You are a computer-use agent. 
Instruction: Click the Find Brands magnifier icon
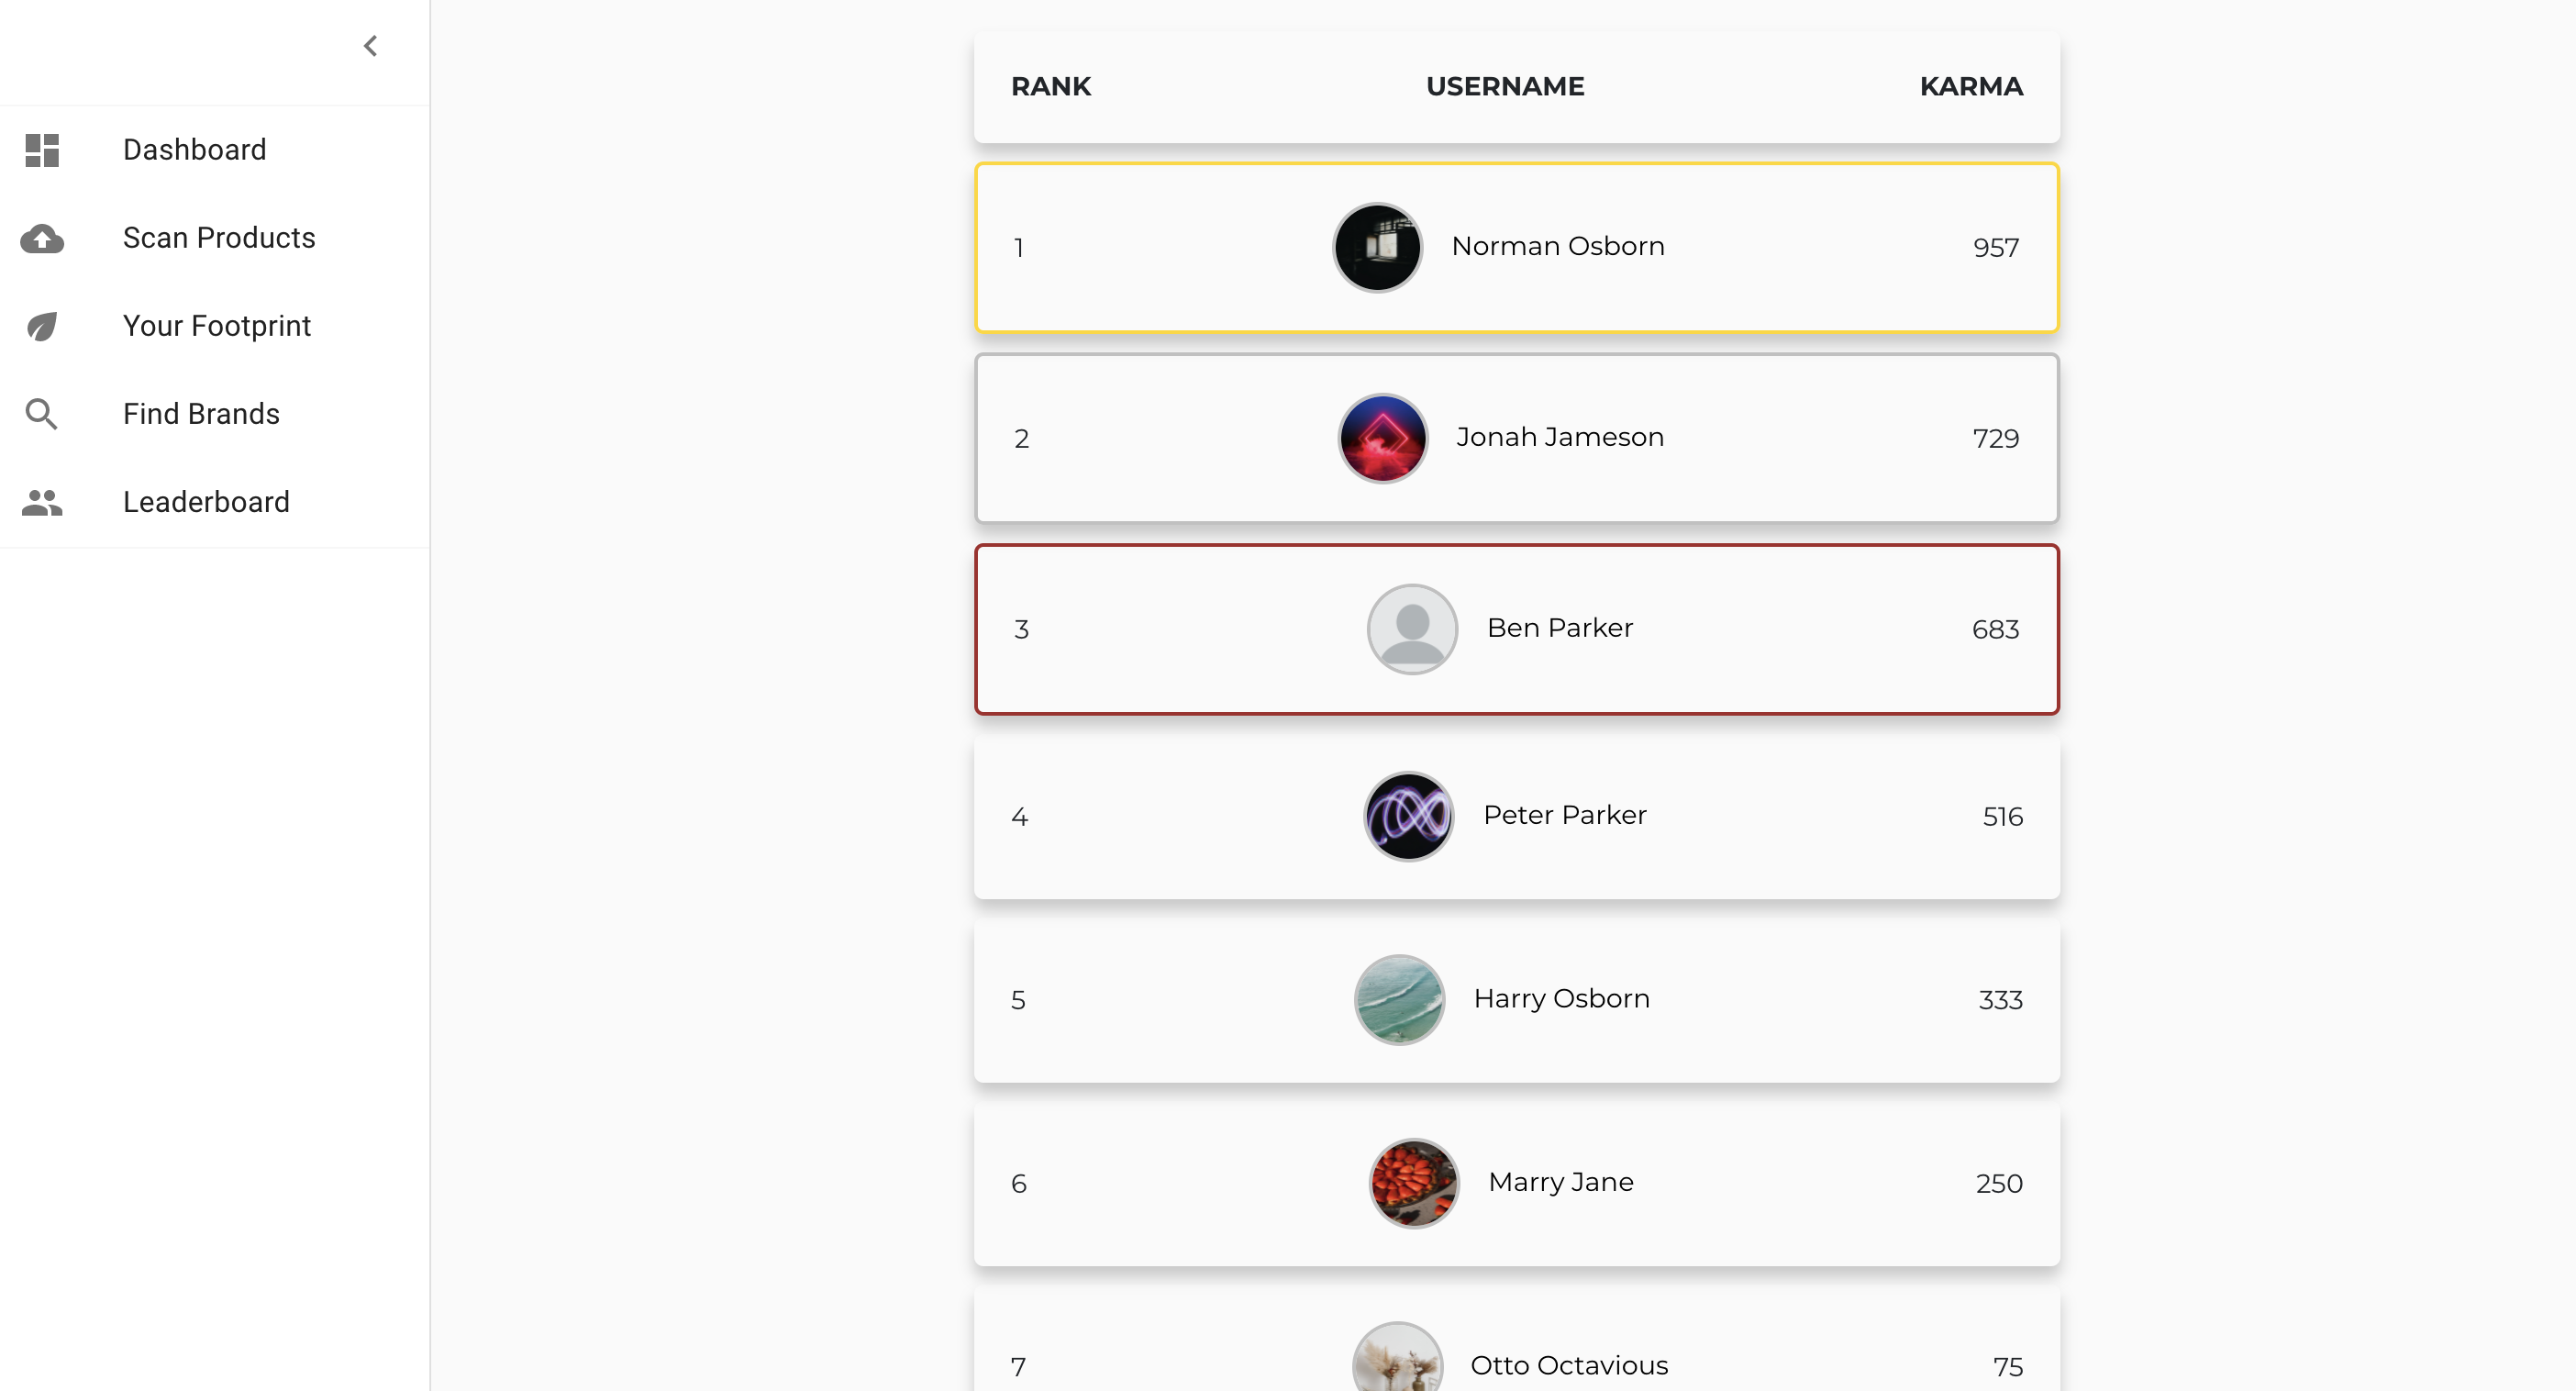click(42, 414)
